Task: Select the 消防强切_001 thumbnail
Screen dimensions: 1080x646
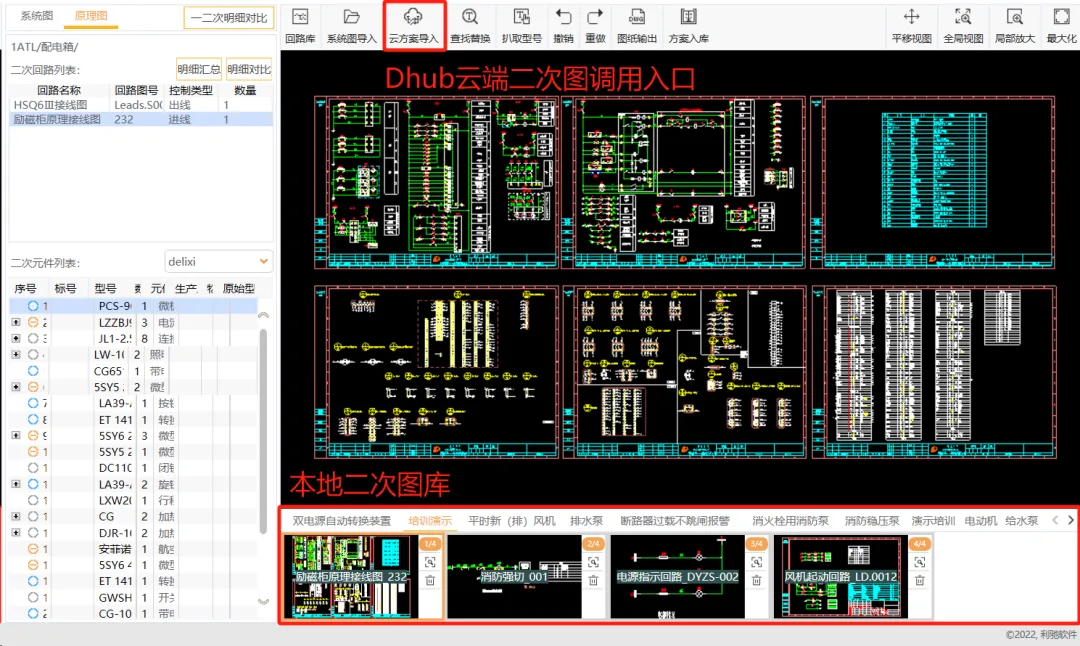Action: (x=515, y=576)
